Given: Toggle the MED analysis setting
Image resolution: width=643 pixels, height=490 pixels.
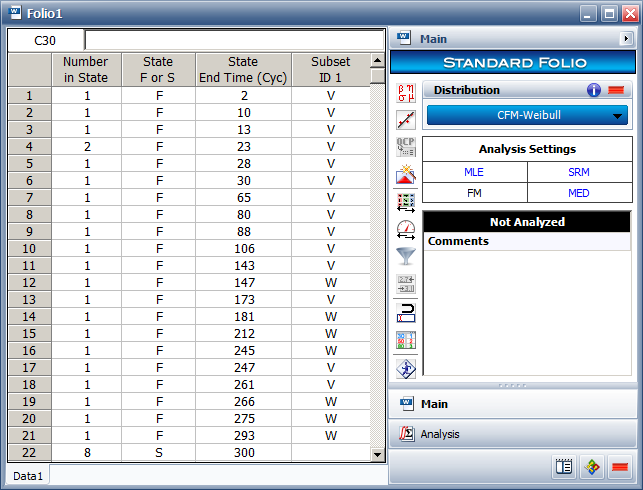Looking at the screenshot, I should point(579,193).
